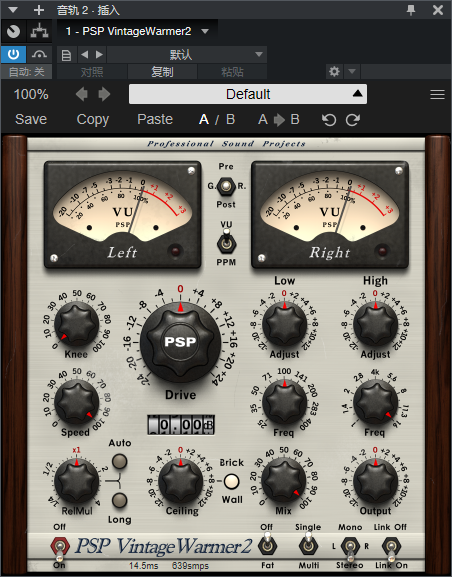Click the Right VU meter display
The image size is (452, 577).
[330, 215]
